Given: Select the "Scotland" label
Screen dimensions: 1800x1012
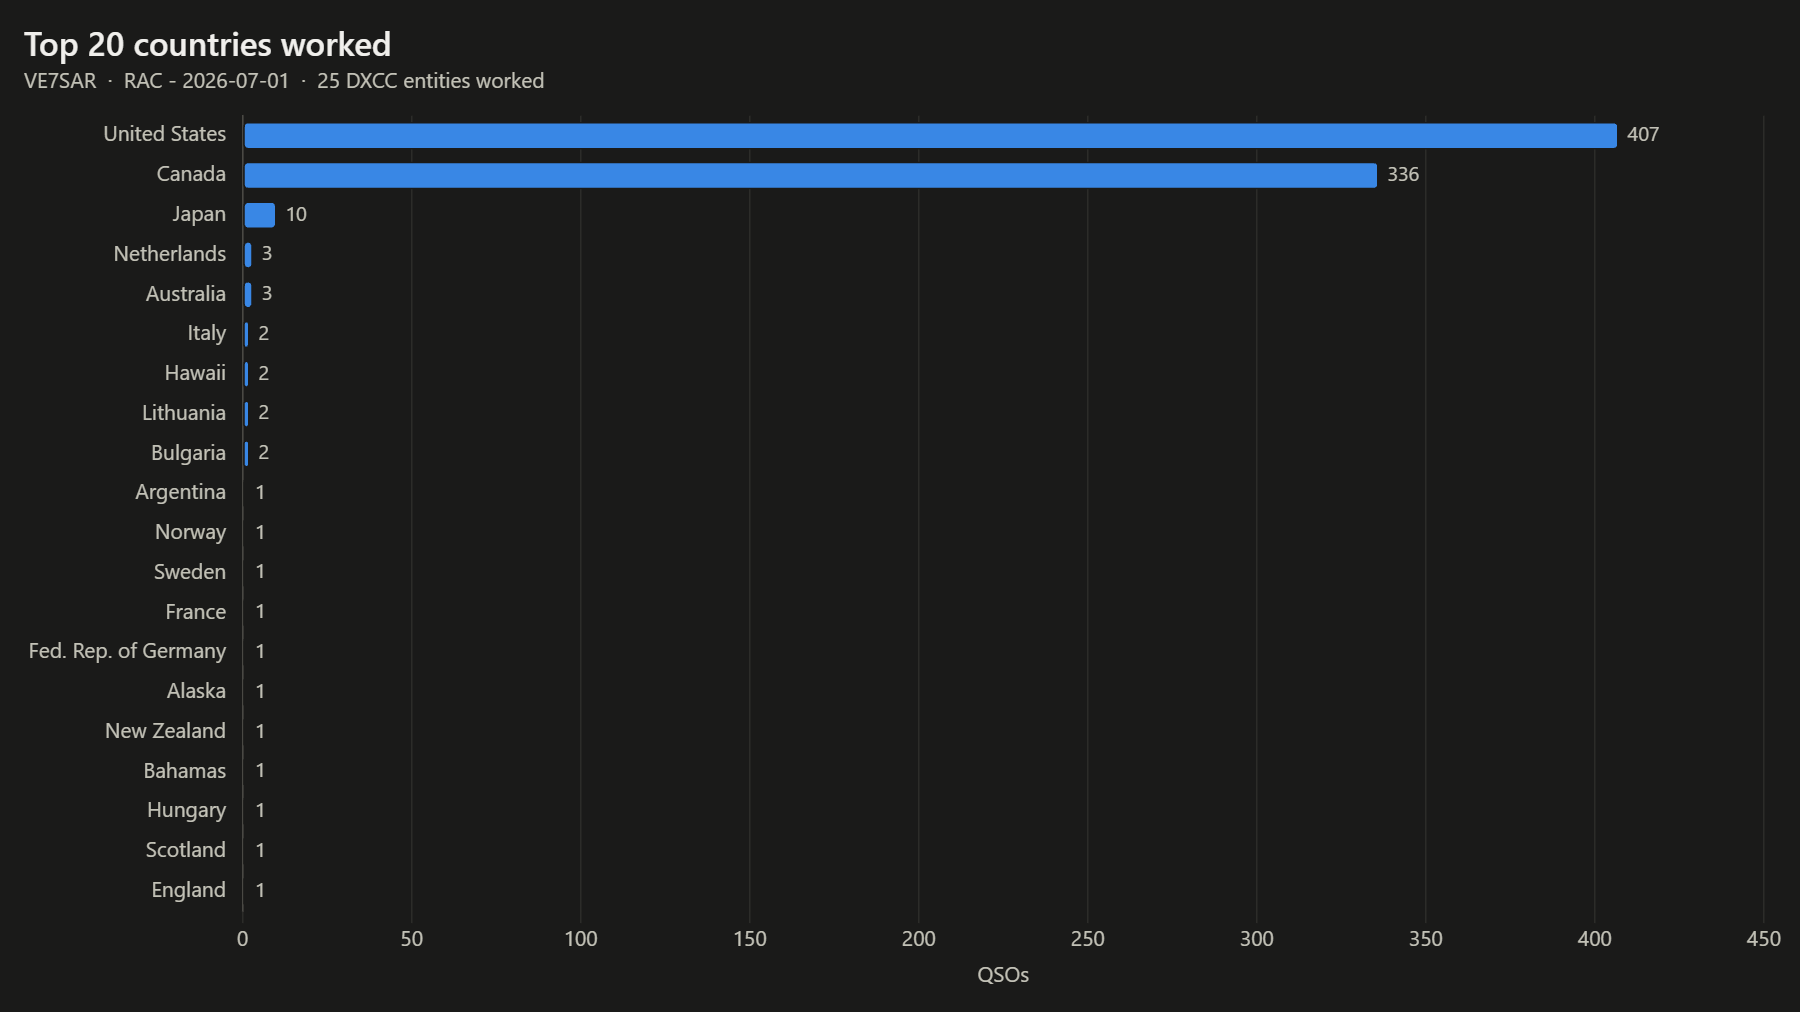Looking at the screenshot, I should click(186, 850).
